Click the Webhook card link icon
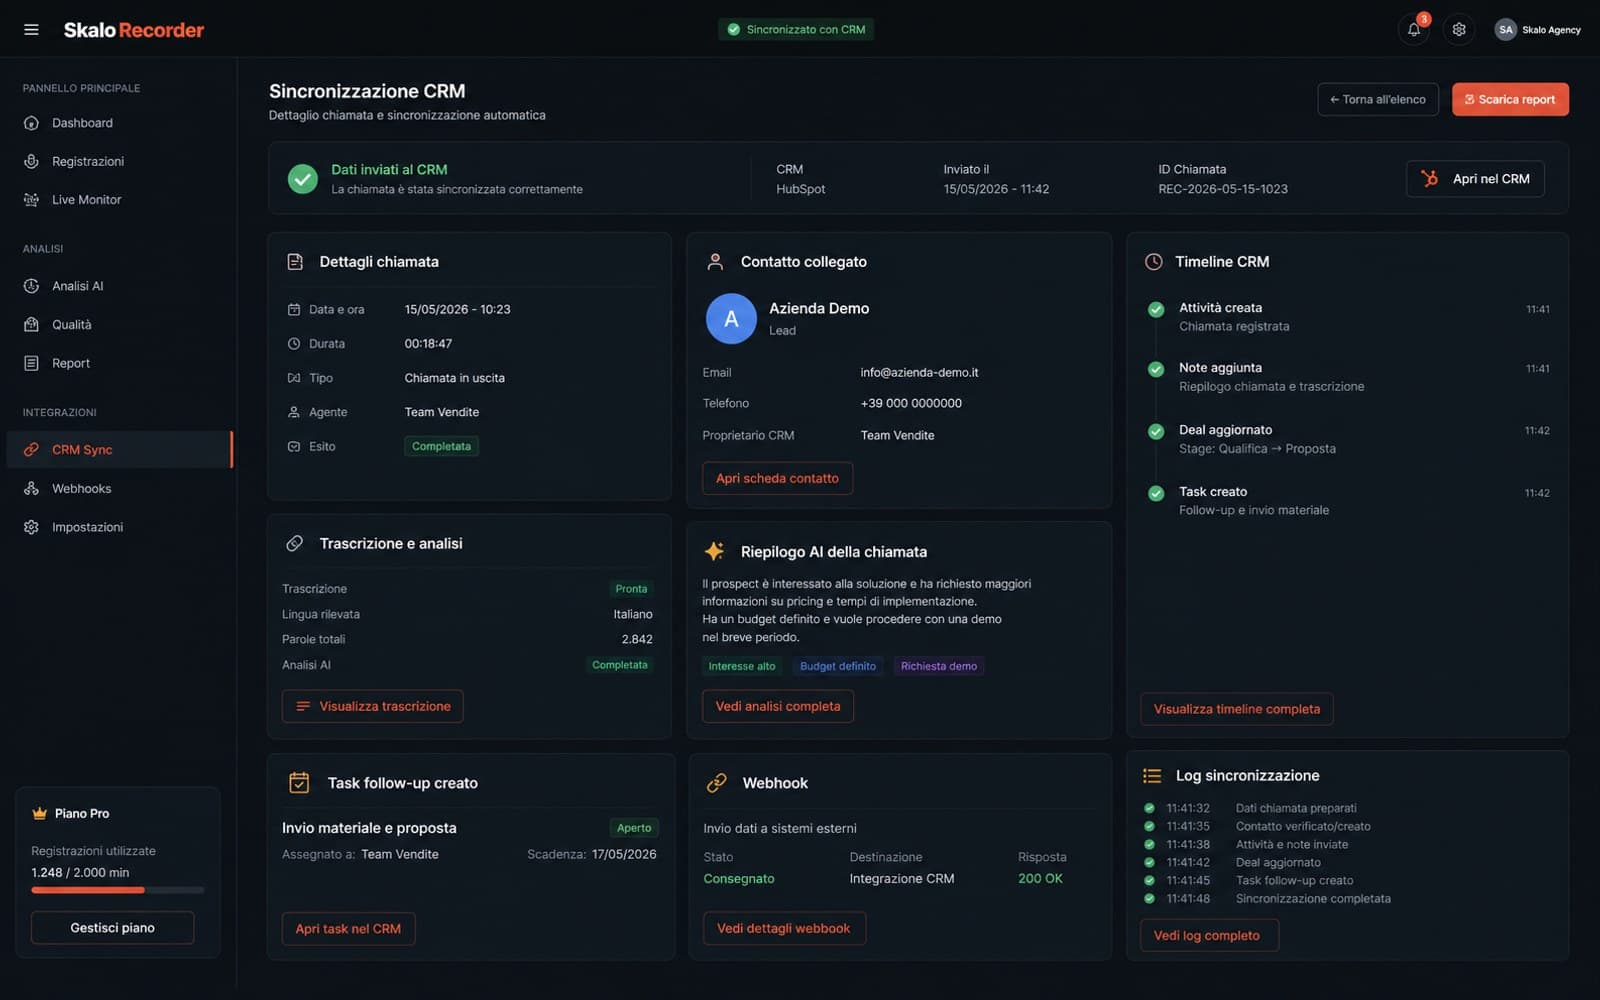The height and width of the screenshot is (1000, 1600). pyautogui.click(x=717, y=783)
